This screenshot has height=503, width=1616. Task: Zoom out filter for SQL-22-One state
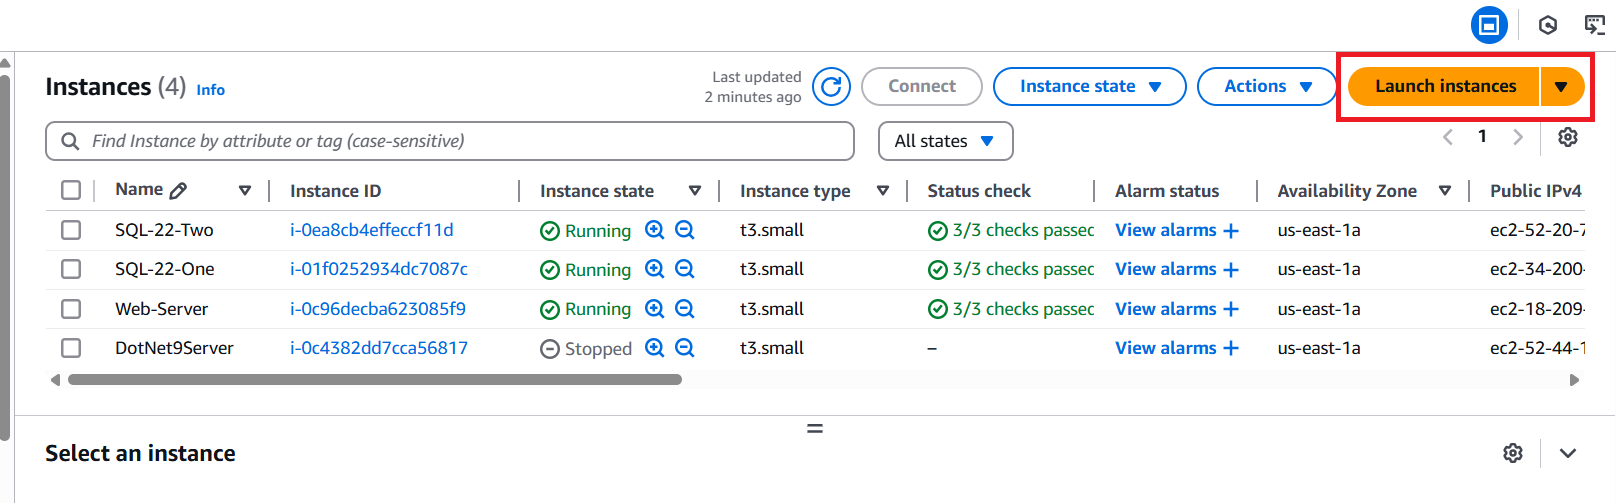(x=685, y=269)
